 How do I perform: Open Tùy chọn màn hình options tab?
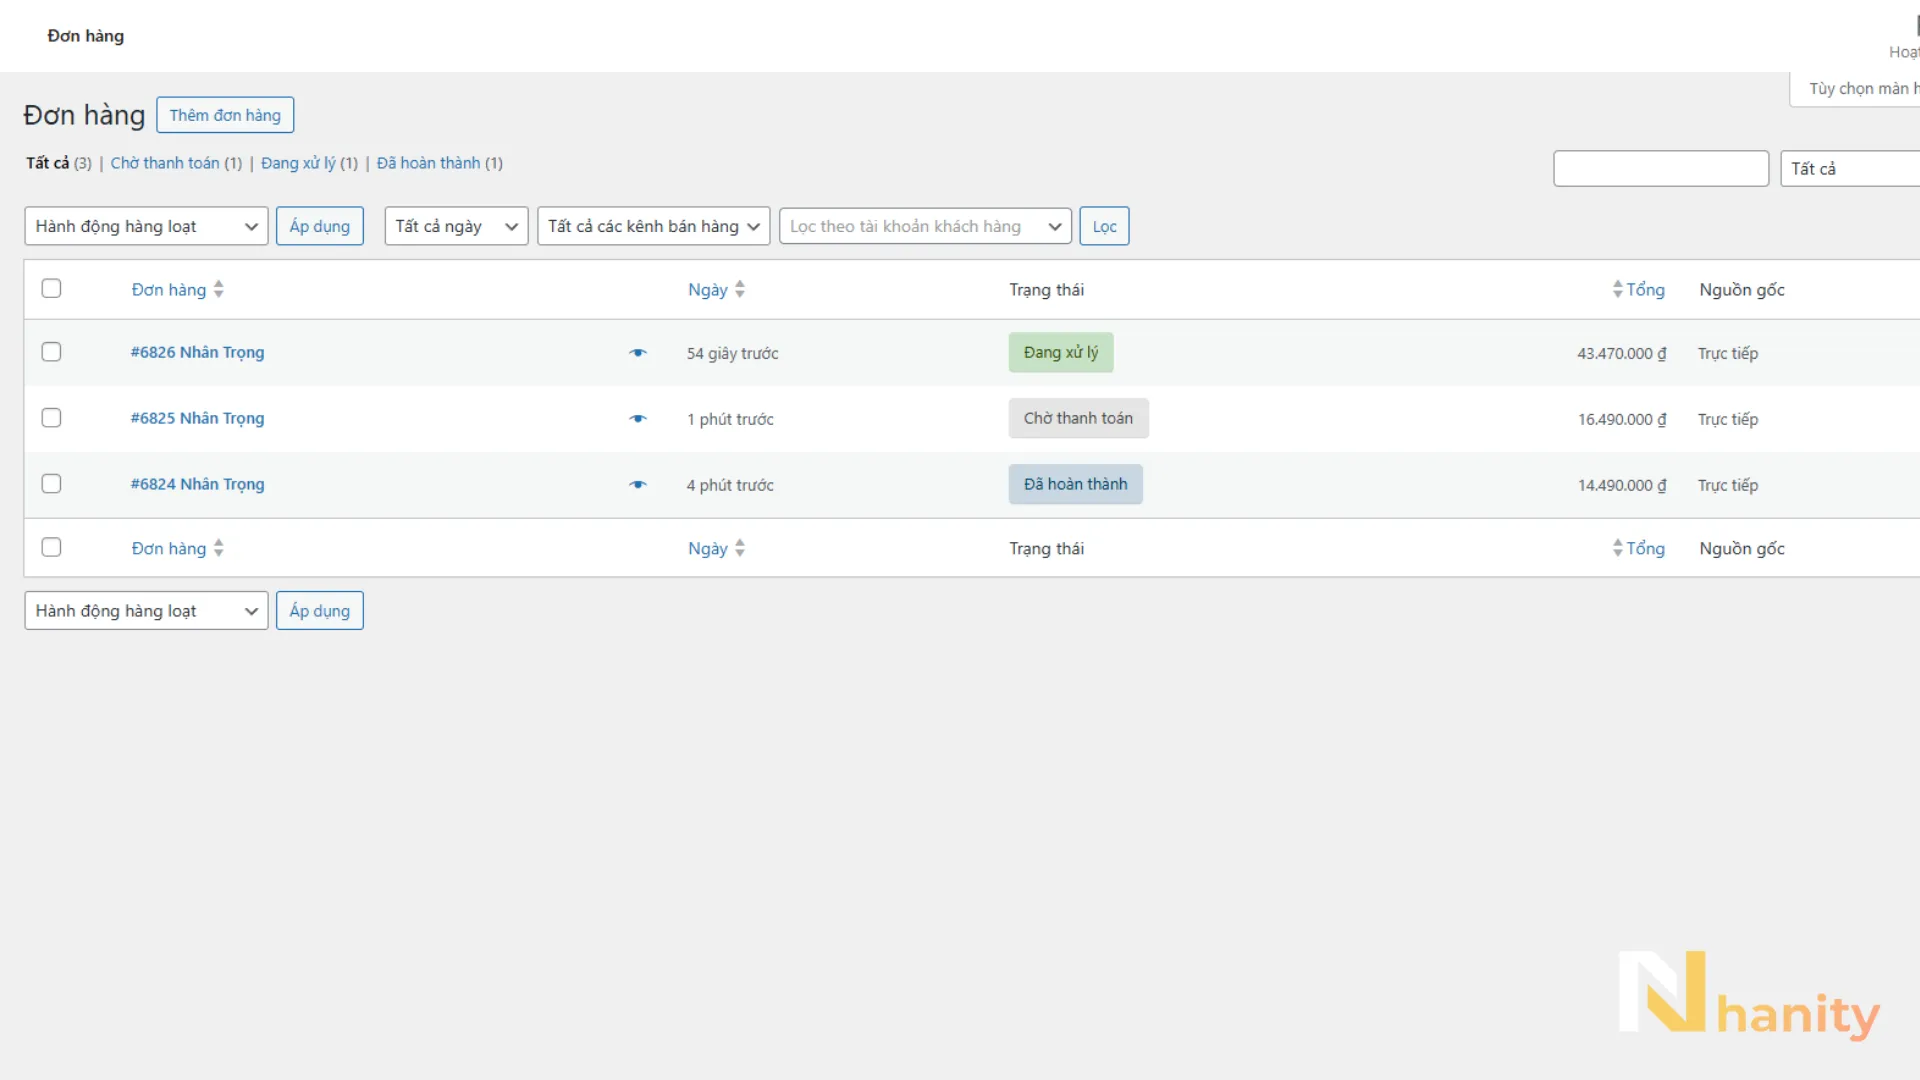click(1856, 89)
